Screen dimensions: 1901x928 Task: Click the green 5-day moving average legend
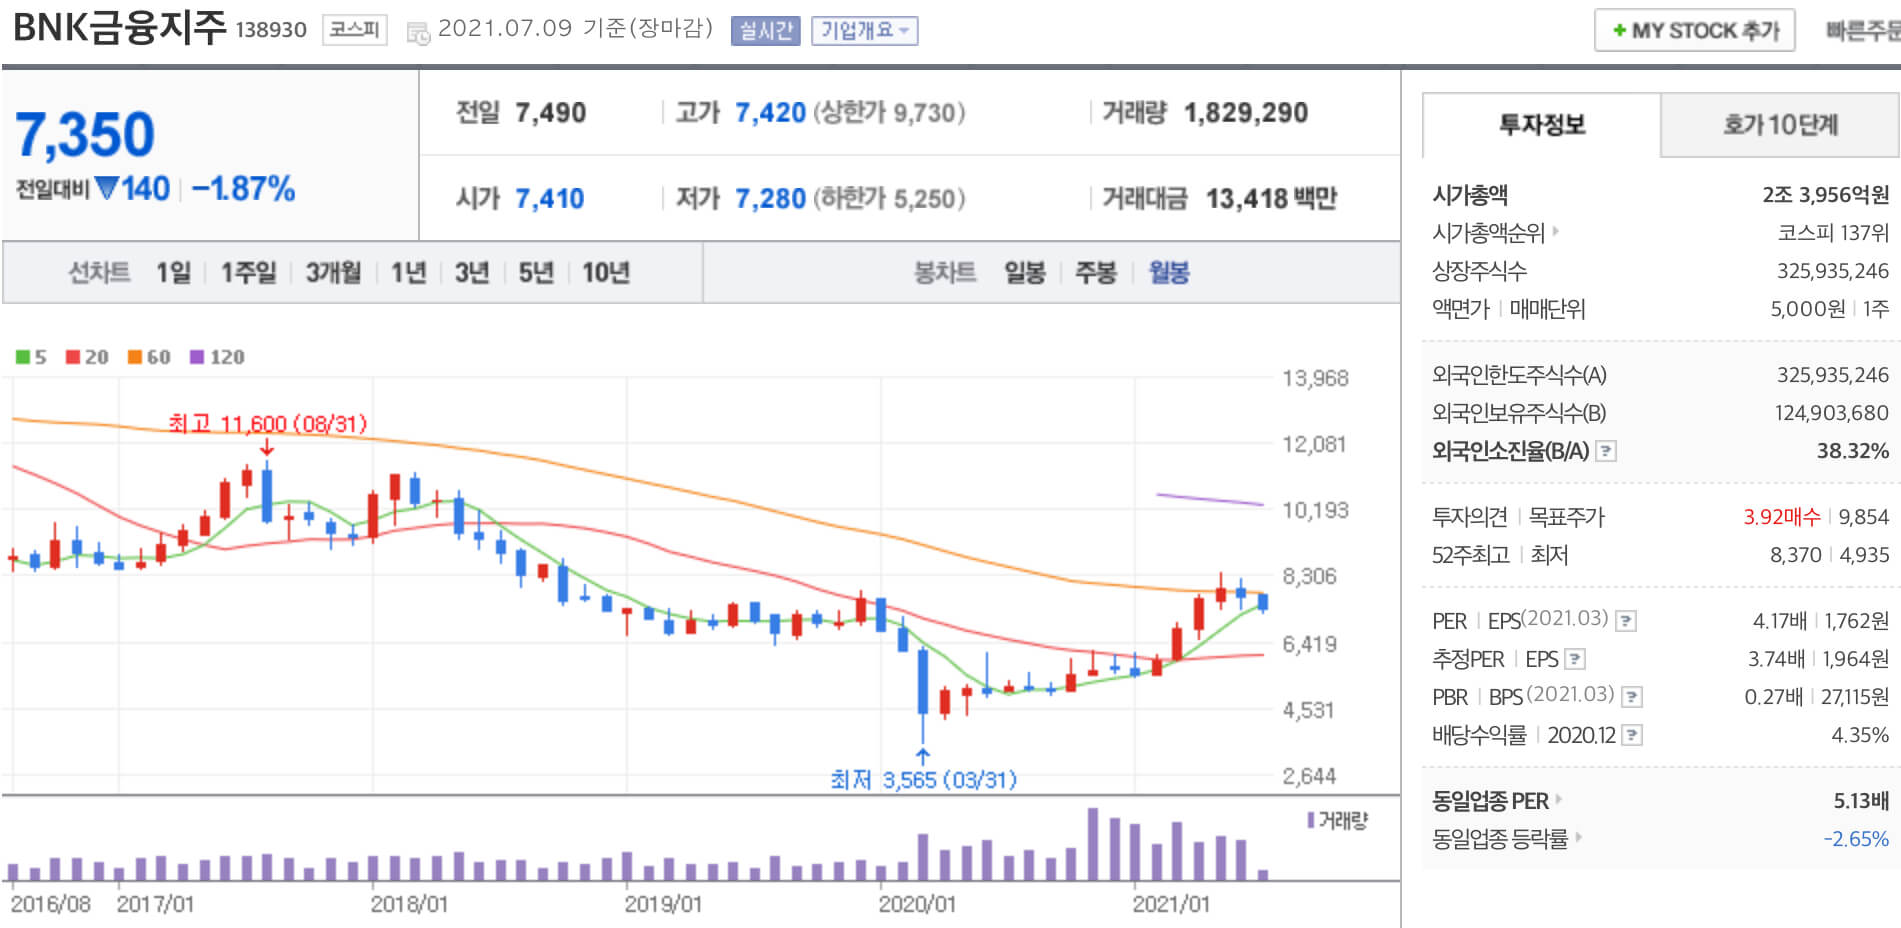pyautogui.click(x=31, y=357)
